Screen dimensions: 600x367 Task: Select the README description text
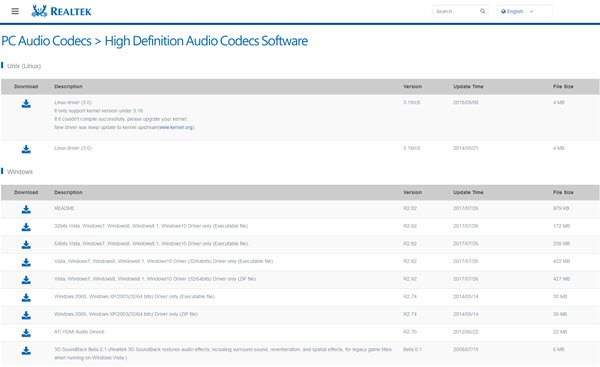pos(64,208)
